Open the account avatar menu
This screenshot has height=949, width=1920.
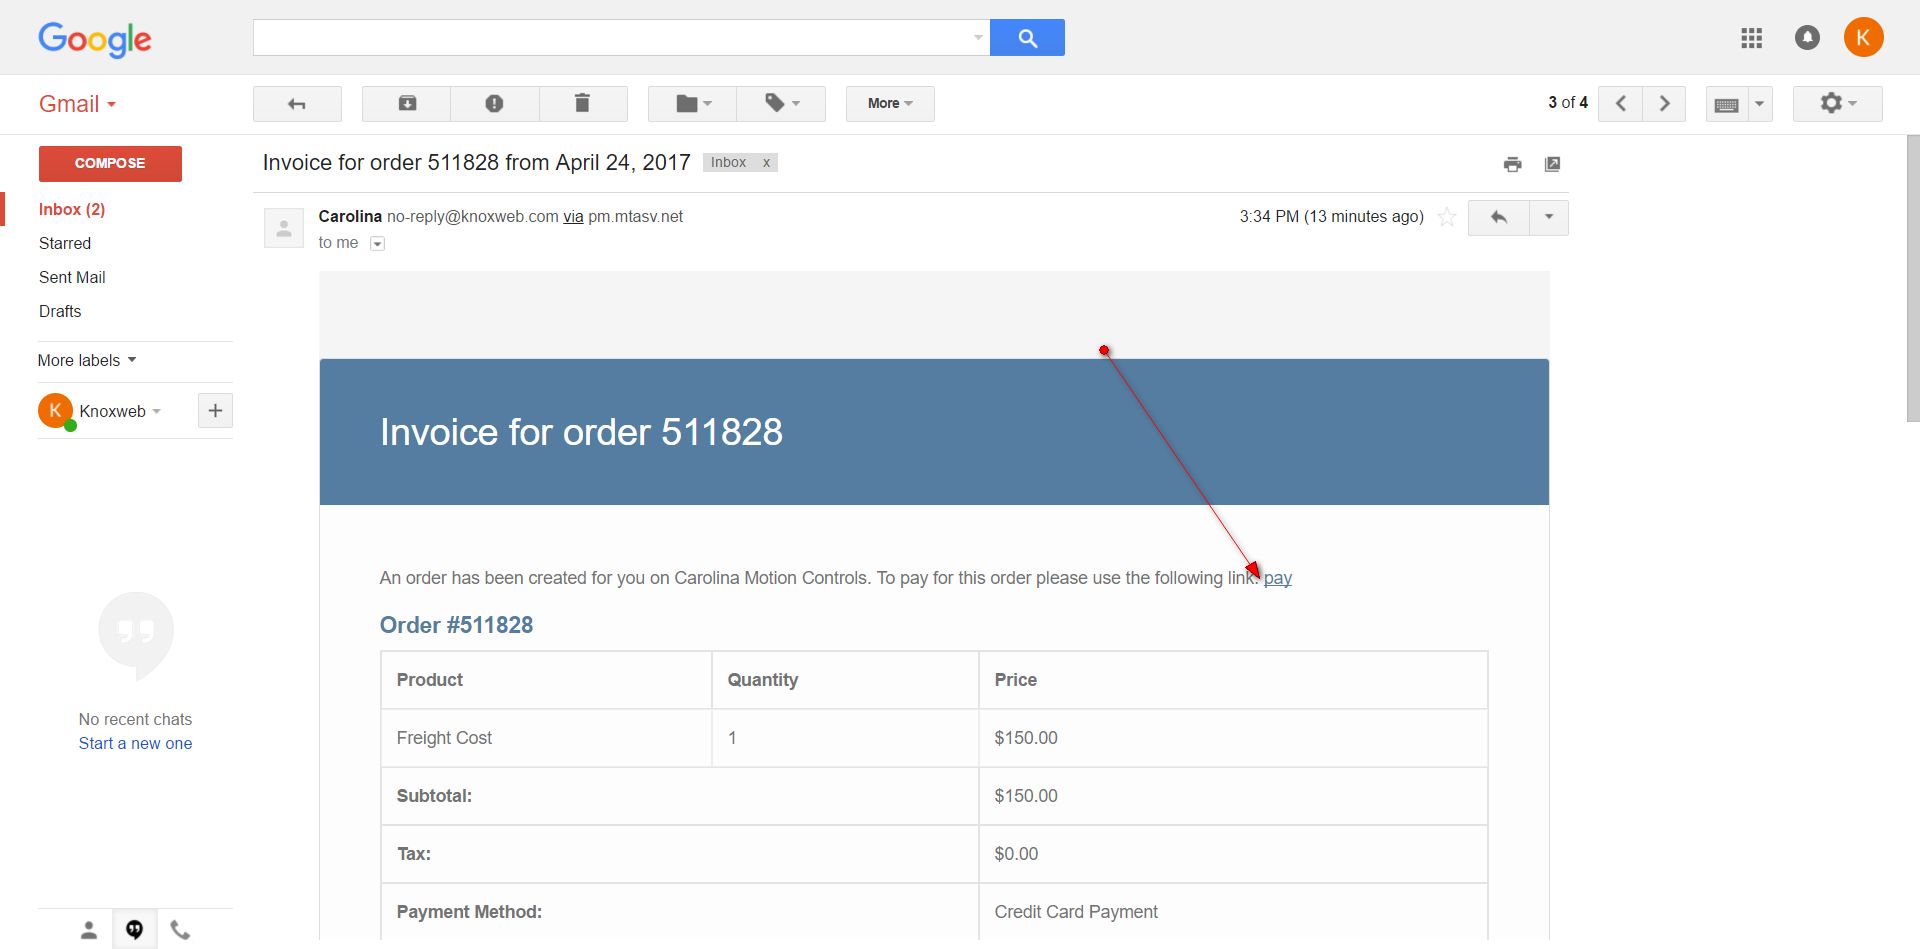coord(1863,38)
